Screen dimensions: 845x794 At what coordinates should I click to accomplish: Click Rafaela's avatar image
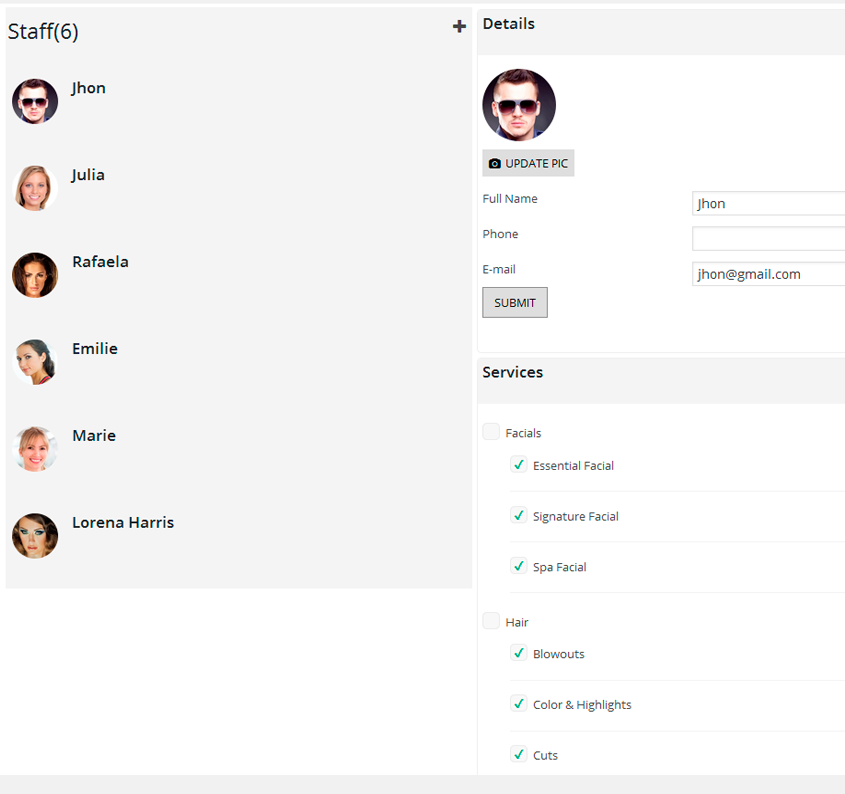[35, 275]
